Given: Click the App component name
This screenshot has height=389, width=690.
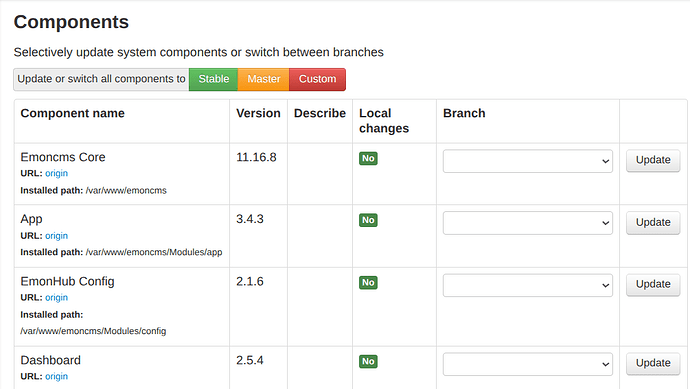Looking at the screenshot, I should [31, 219].
